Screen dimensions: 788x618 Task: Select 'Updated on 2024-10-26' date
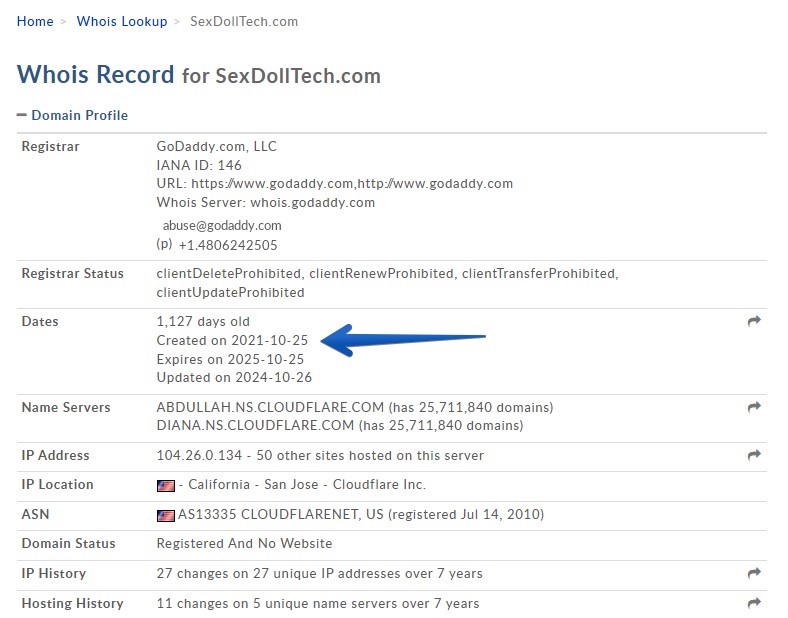pos(234,377)
